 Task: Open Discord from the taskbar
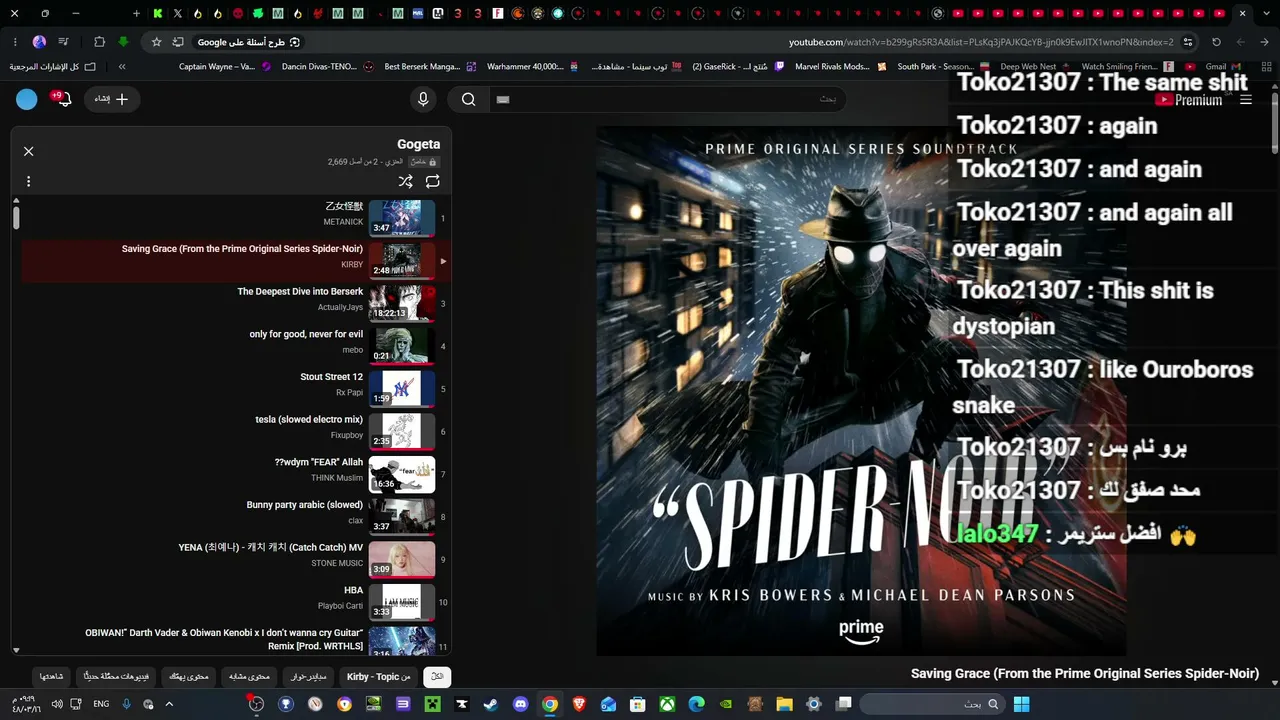tap(520, 704)
